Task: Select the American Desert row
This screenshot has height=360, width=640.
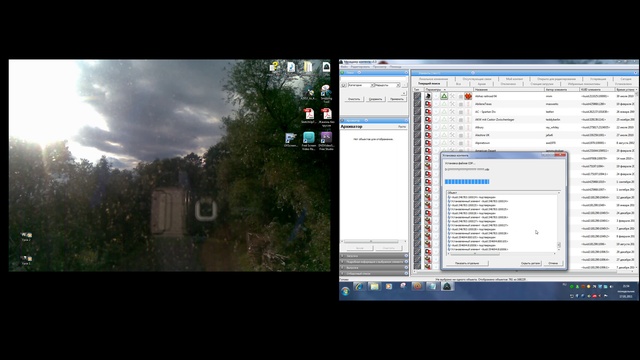Action: pyautogui.click(x=524, y=151)
